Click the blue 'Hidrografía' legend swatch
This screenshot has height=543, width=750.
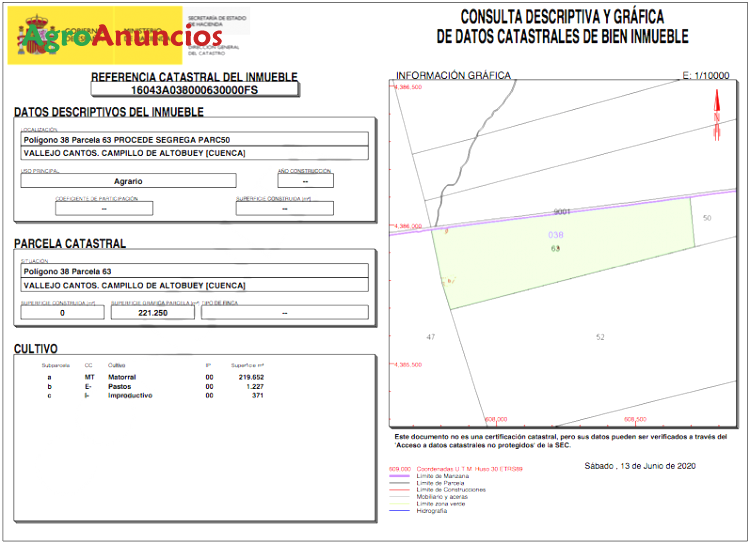(x=399, y=511)
